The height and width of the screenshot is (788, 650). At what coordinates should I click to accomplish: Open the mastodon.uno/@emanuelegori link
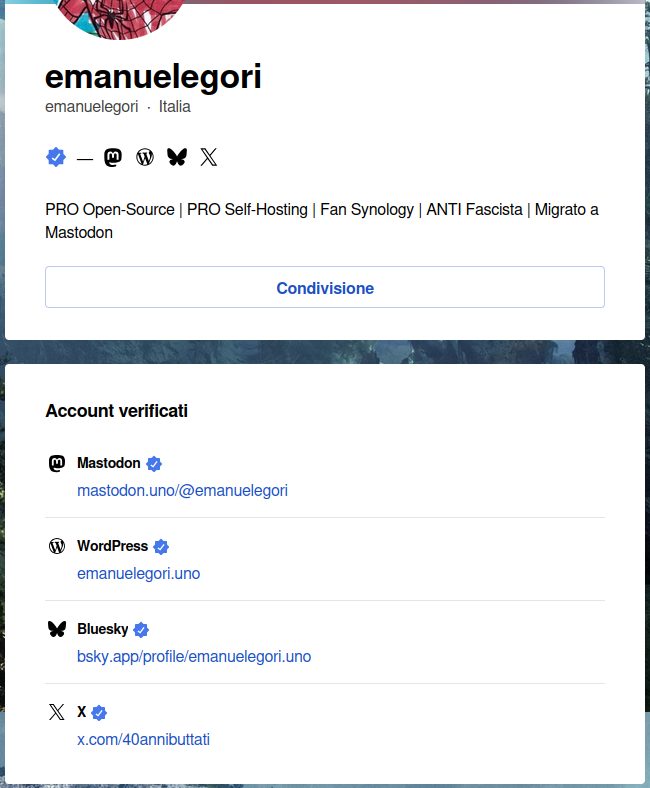[182, 491]
